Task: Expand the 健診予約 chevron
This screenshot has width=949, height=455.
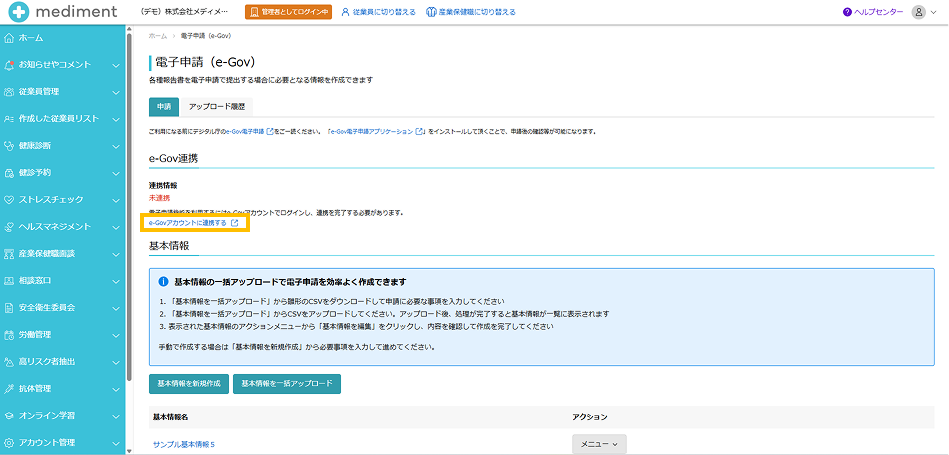Action: tap(116, 172)
